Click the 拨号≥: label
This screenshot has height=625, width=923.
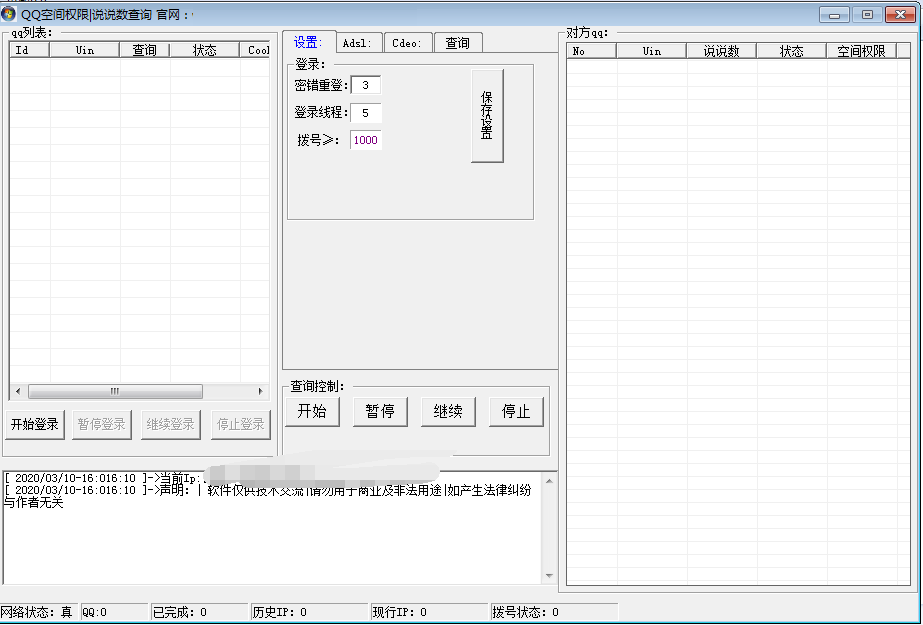pos(318,140)
